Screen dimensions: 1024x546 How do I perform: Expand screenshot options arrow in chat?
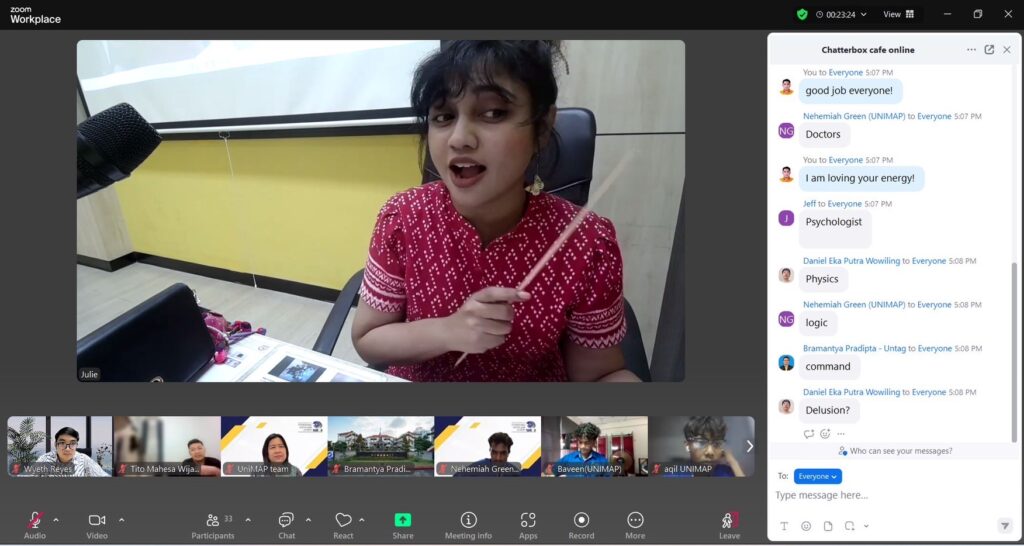[866, 526]
